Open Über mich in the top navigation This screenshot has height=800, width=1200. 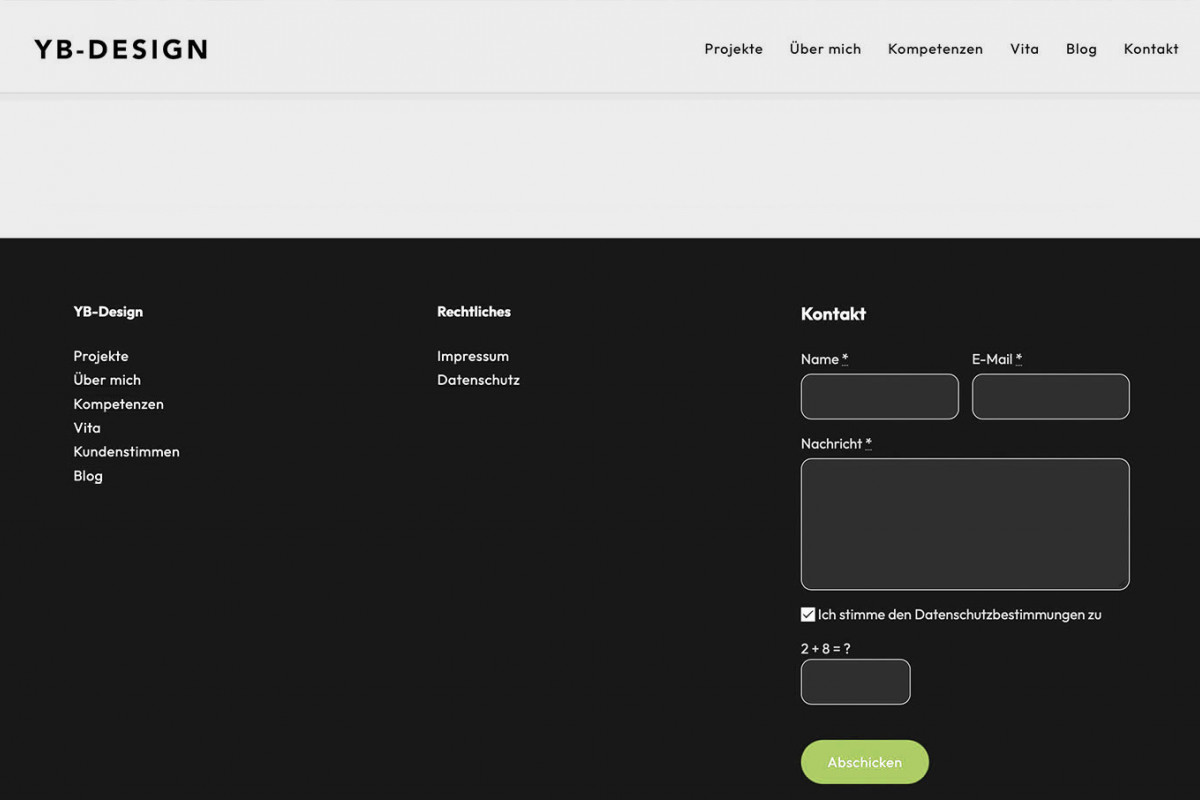[825, 49]
